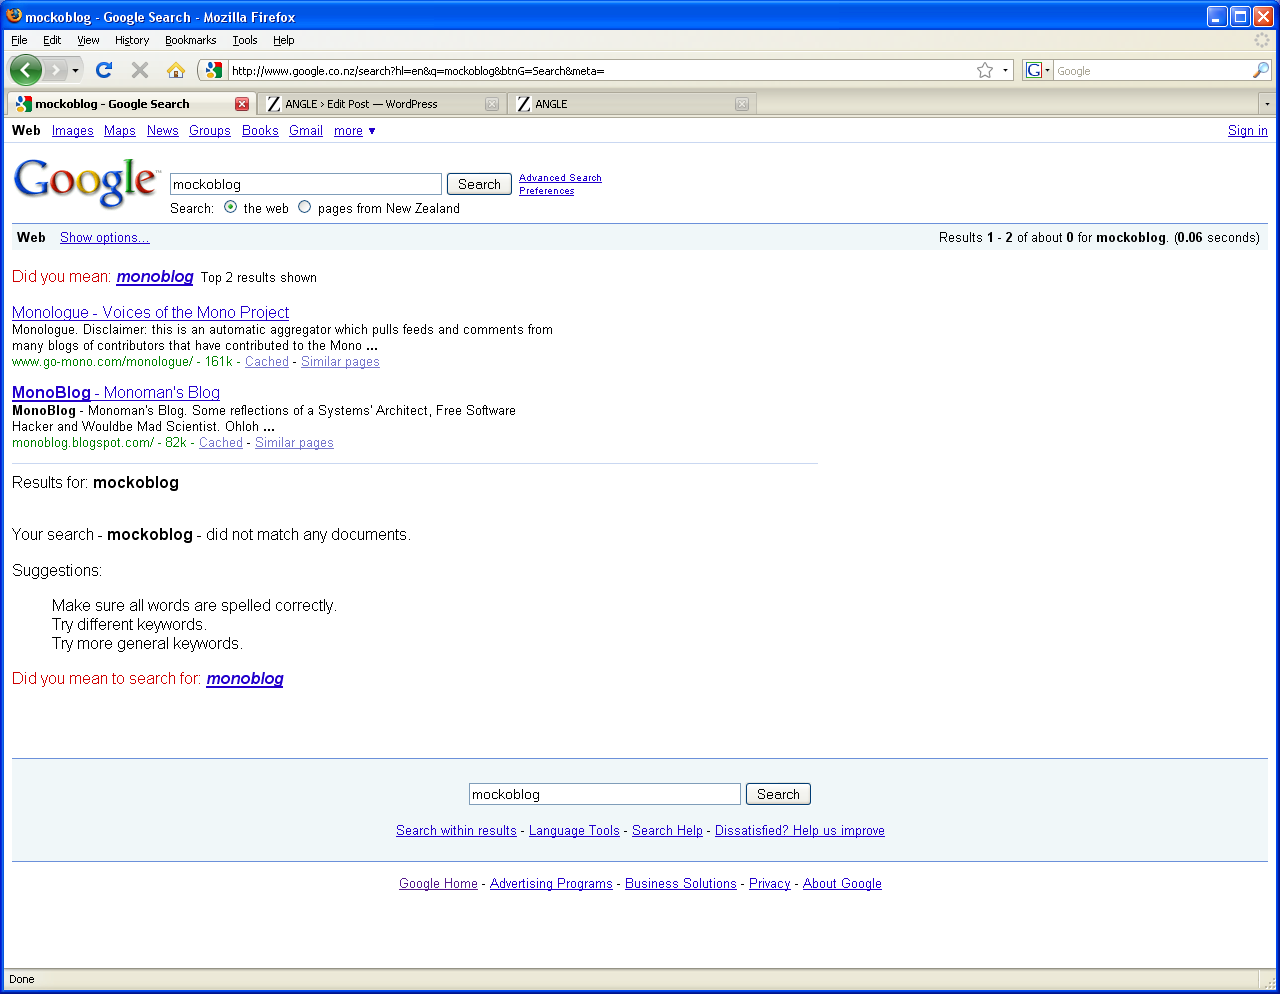Open the back/forward history dropdown arrow
The image size is (1280, 994).
click(x=75, y=71)
